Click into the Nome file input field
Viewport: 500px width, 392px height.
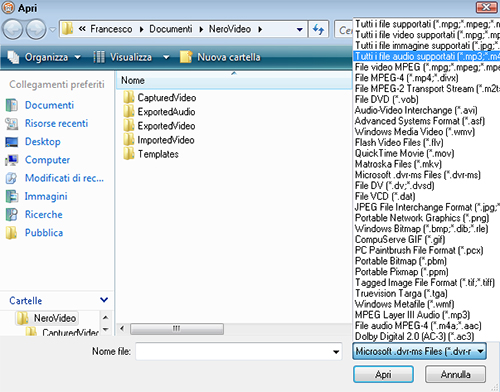(233, 351)
